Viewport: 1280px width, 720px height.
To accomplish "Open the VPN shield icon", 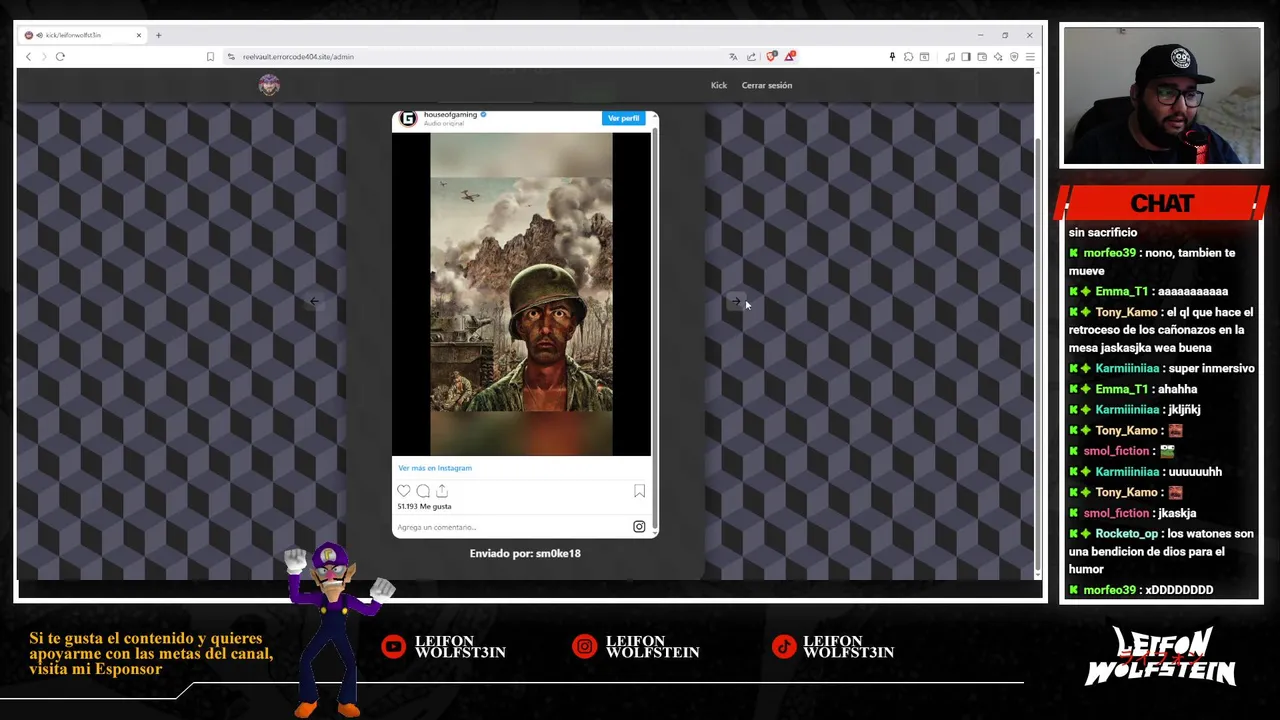I will click(1014, 56).
